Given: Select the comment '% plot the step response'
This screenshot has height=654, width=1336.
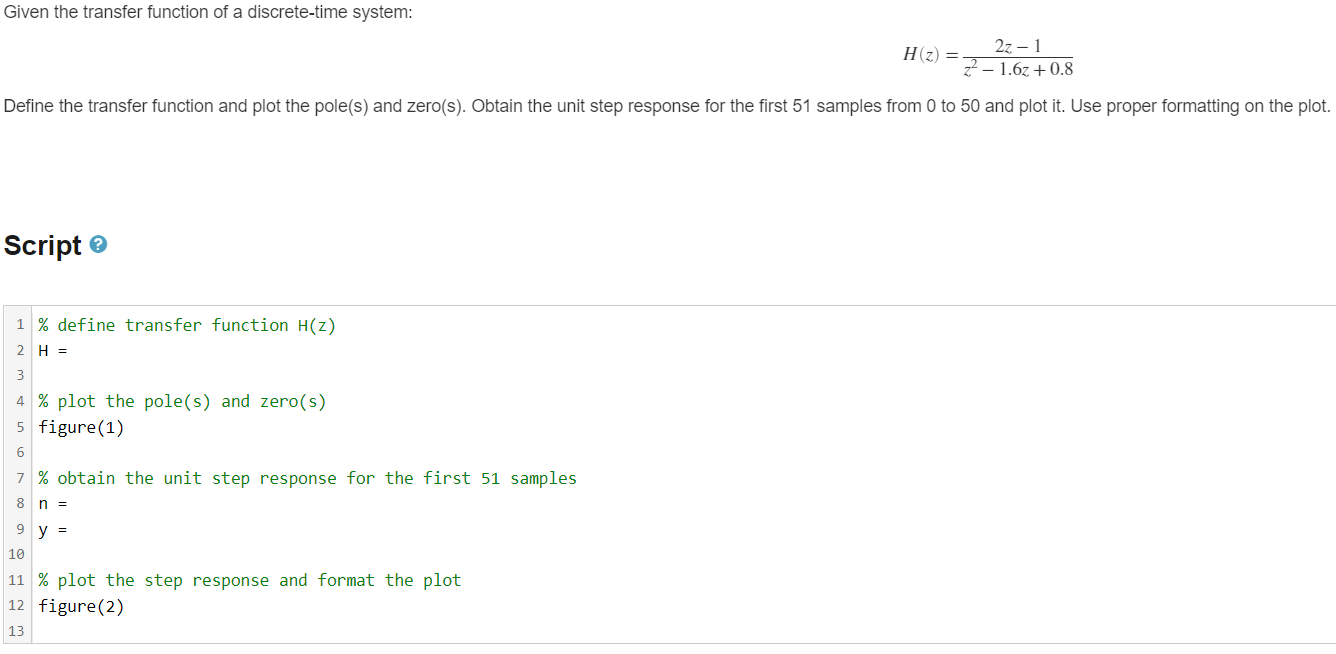Looking at the screenshot, I should point(249,580).
